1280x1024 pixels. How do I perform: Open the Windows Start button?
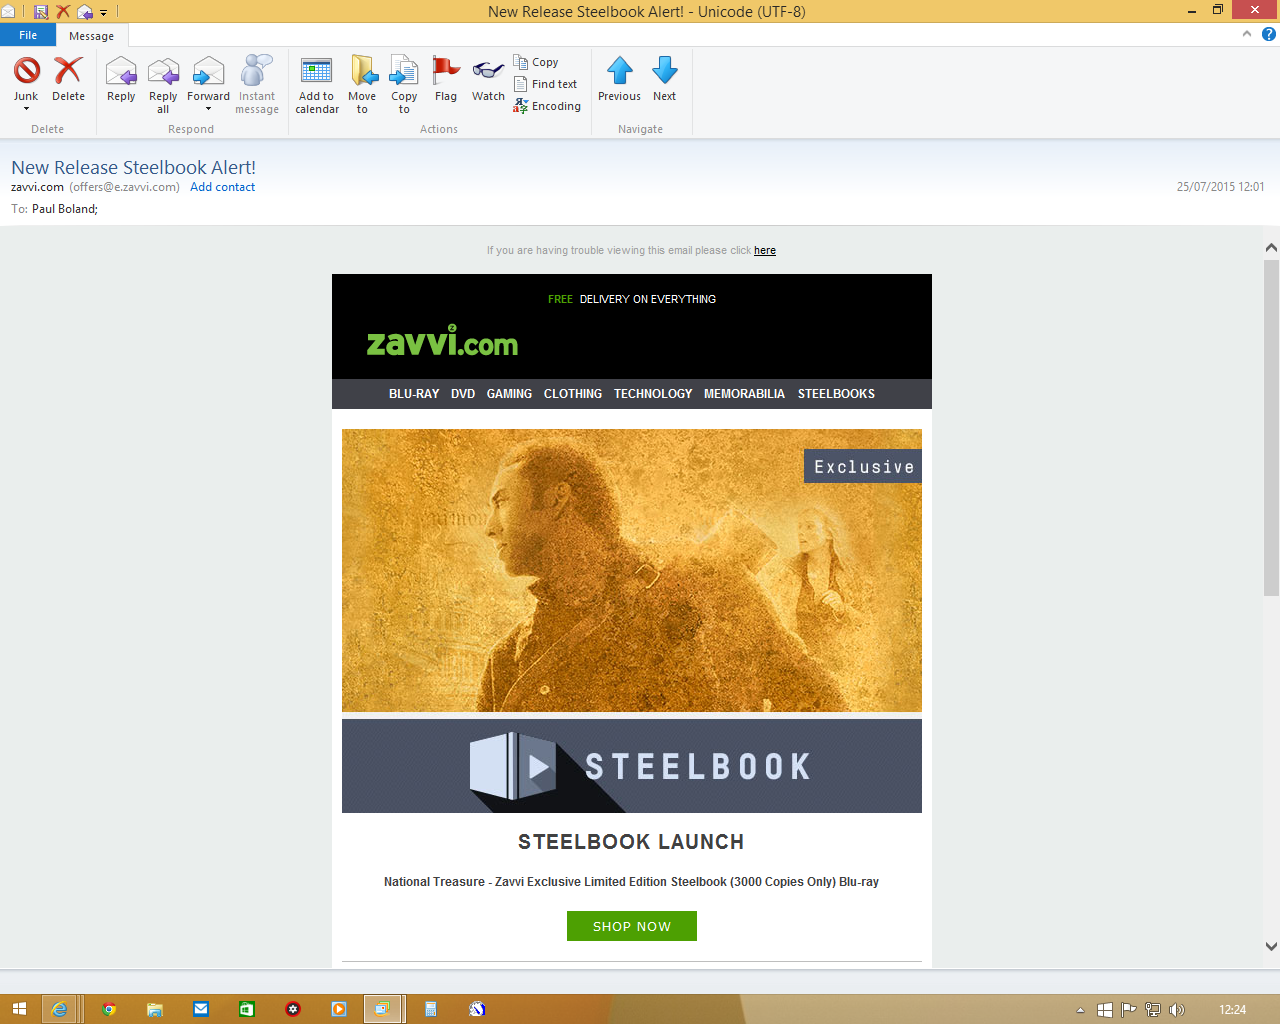(19, 1009)
